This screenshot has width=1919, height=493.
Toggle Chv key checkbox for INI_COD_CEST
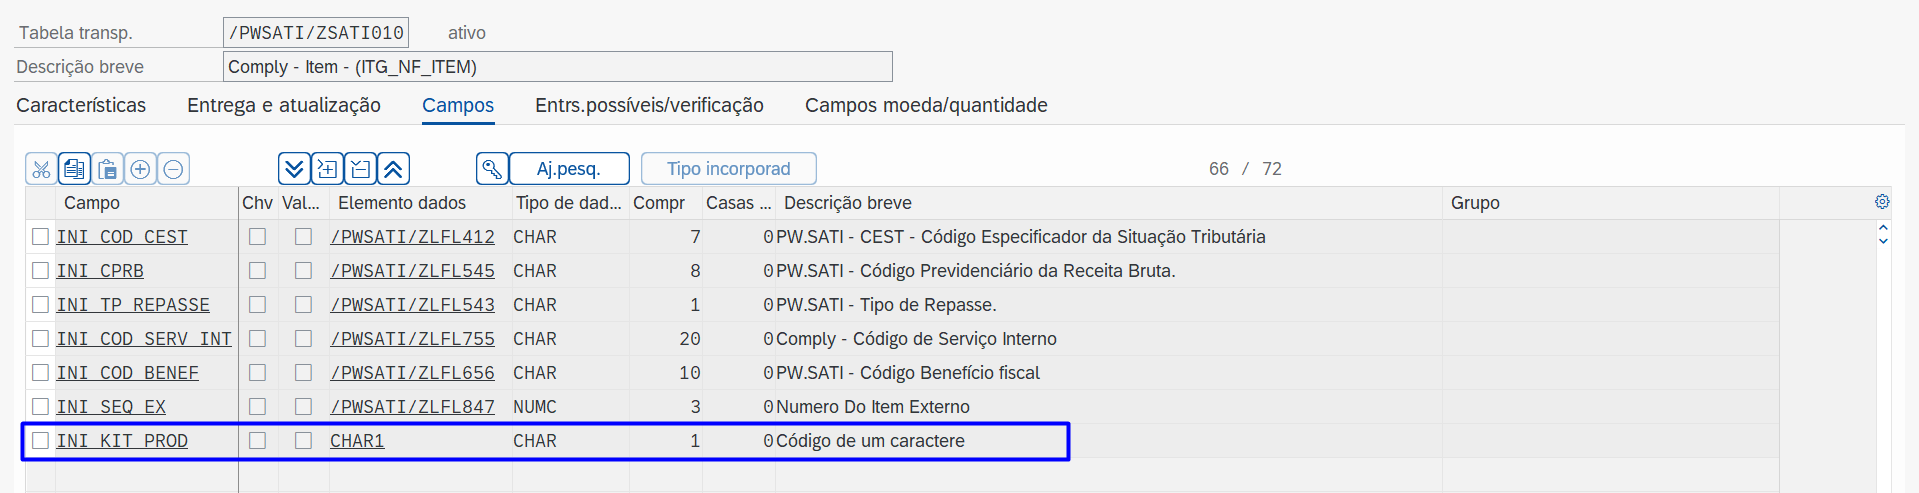257,237
